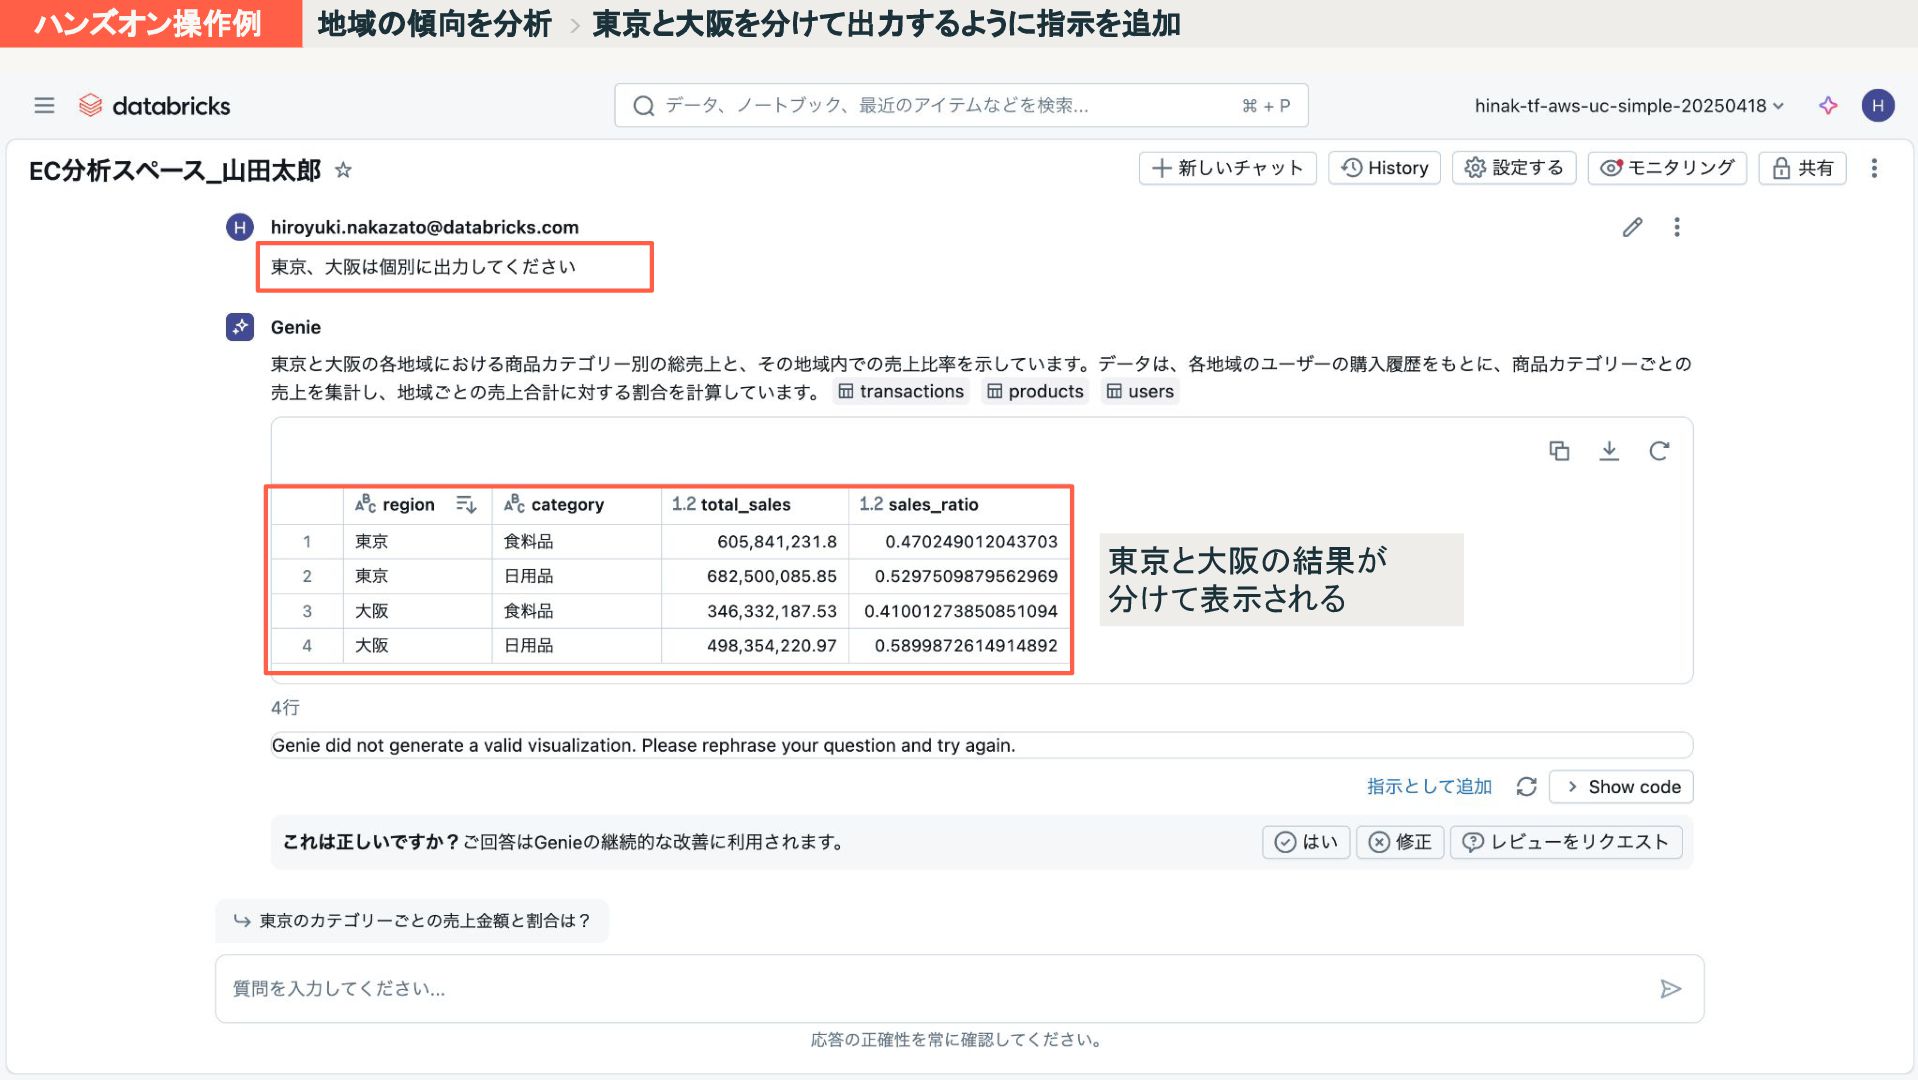Screen dimensions: 1918x1080
Task: Open the products table chip
Action: coord(1035,392)
